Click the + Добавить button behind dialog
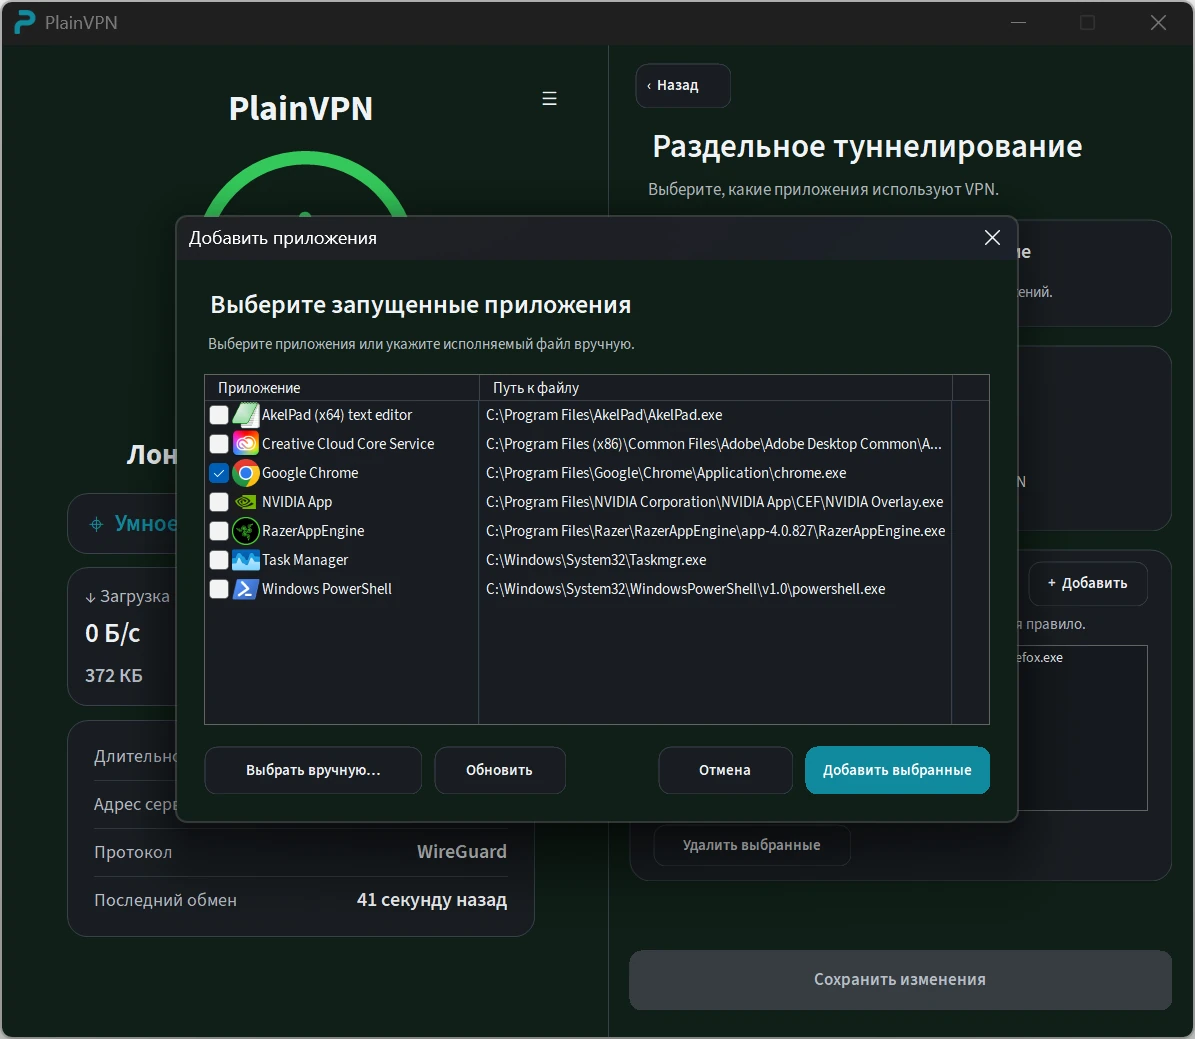Screen dimensions: 1195x1039 (1088, 583)
